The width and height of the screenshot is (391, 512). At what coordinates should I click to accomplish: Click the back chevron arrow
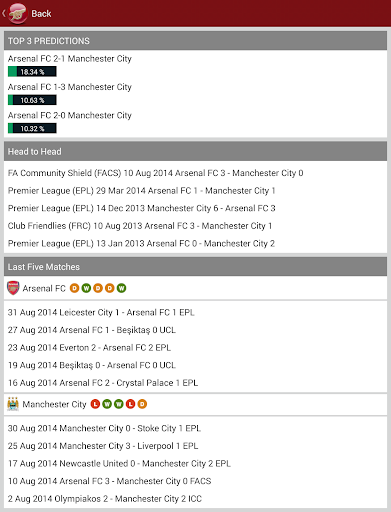pos(4,13)
